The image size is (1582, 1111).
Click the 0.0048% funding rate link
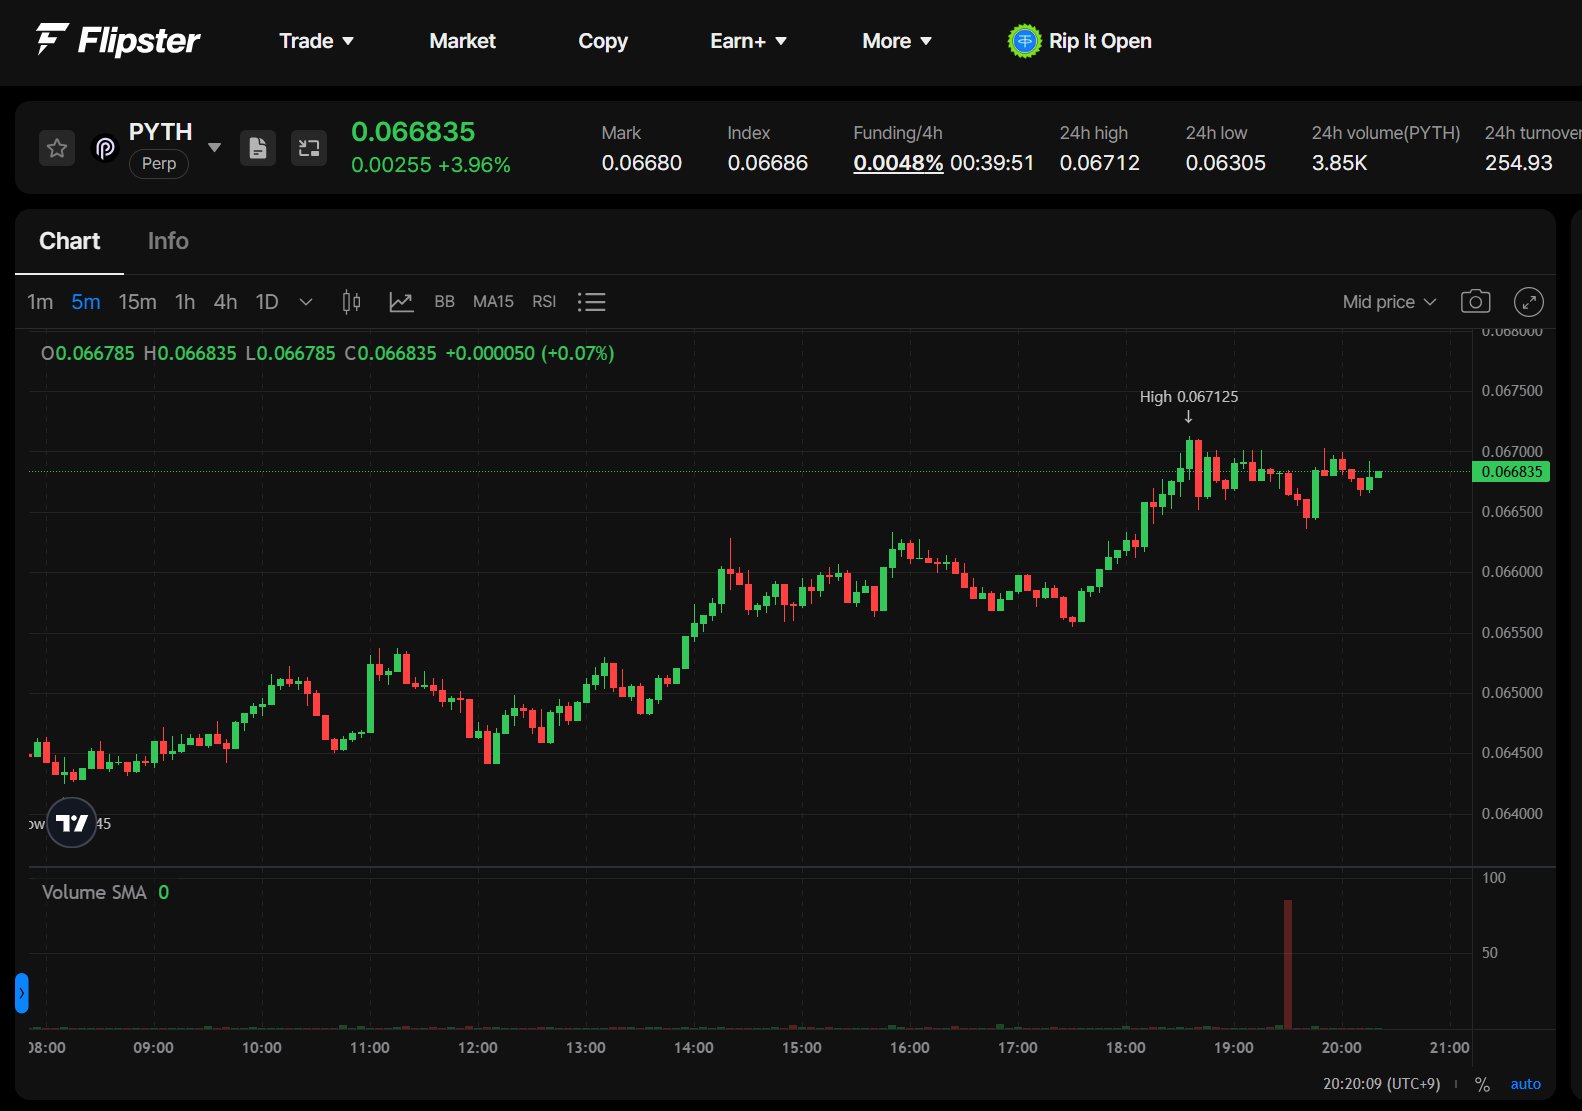click(x=898, y=163)
